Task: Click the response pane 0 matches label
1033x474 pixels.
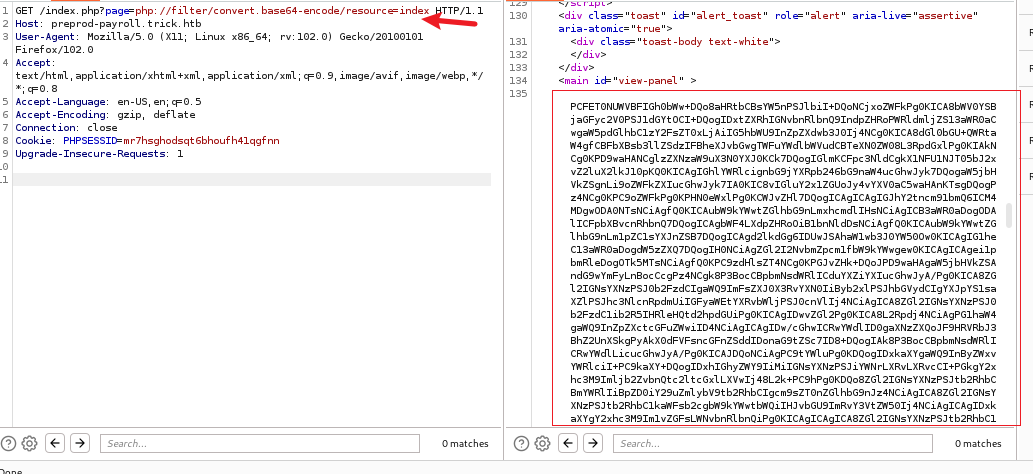Action: pos(978,444)
